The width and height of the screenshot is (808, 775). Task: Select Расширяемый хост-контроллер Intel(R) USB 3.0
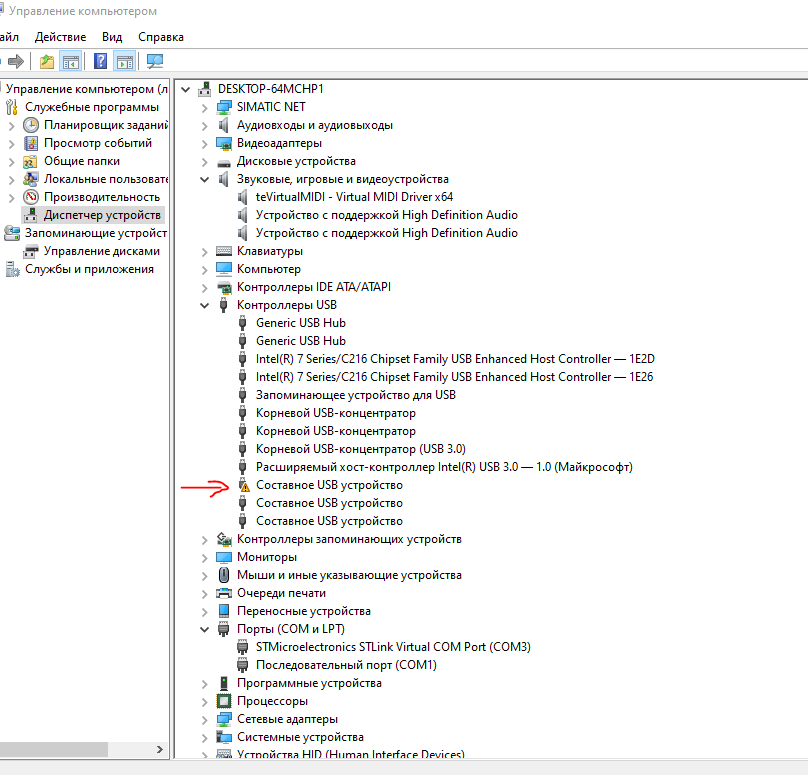click(x=444, y=467)
